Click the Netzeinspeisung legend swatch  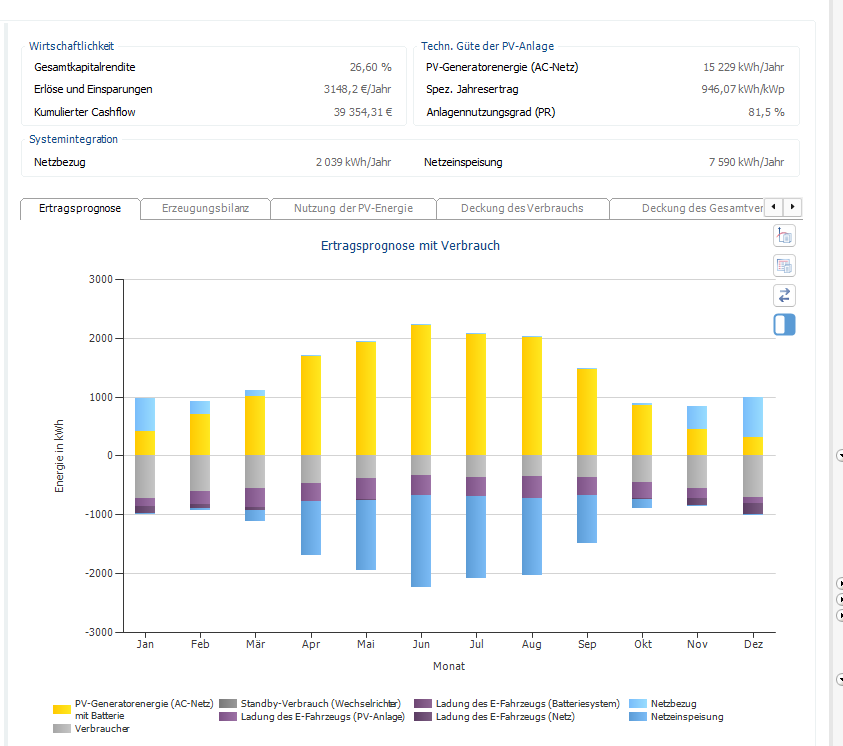click(638, 716)
